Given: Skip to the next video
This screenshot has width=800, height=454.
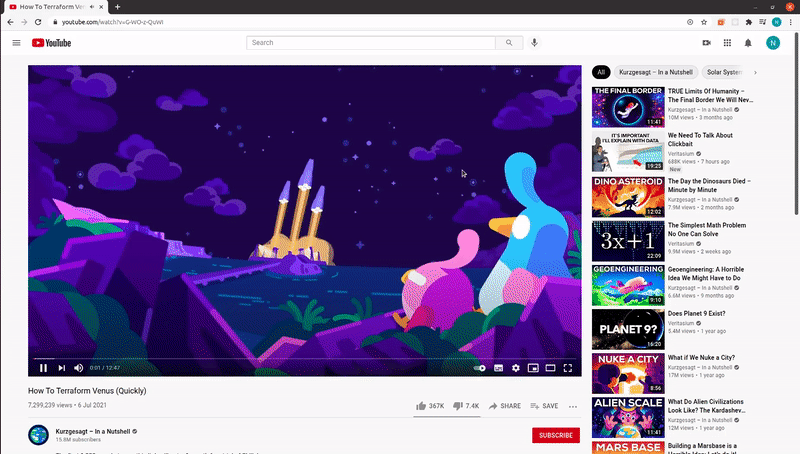Looking at the screenshot, I should pyautogui.click(x=61, y=368).
